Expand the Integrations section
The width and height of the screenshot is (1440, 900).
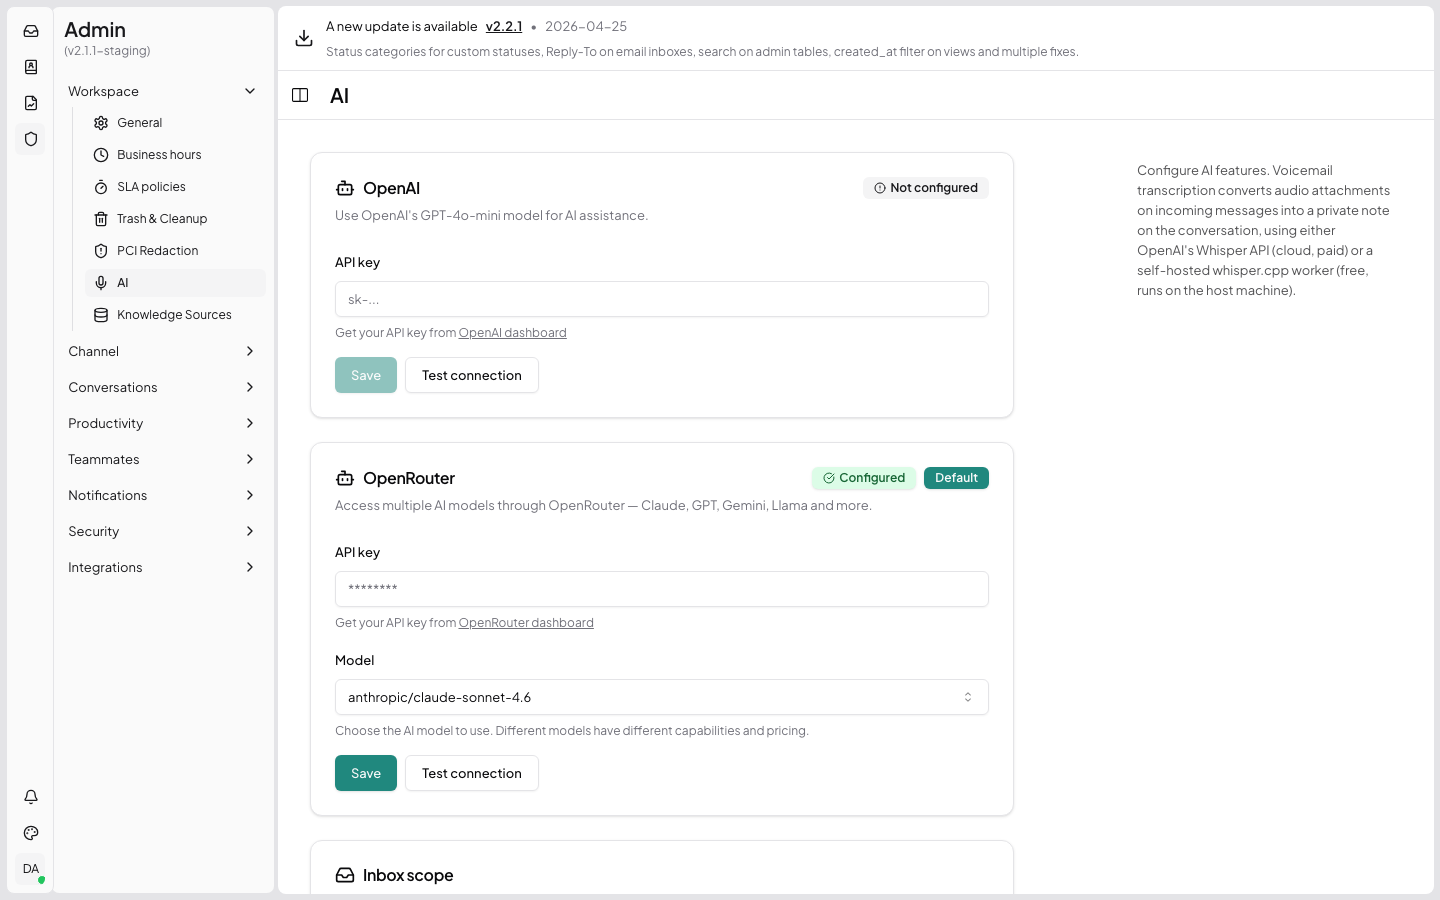click(163, 567)
